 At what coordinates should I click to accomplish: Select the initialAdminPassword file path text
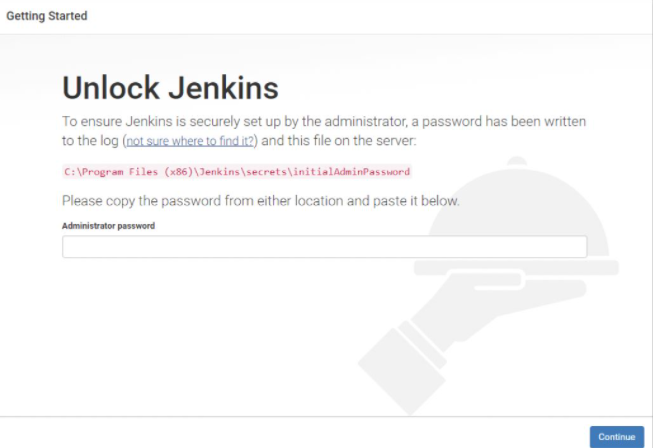237,172
